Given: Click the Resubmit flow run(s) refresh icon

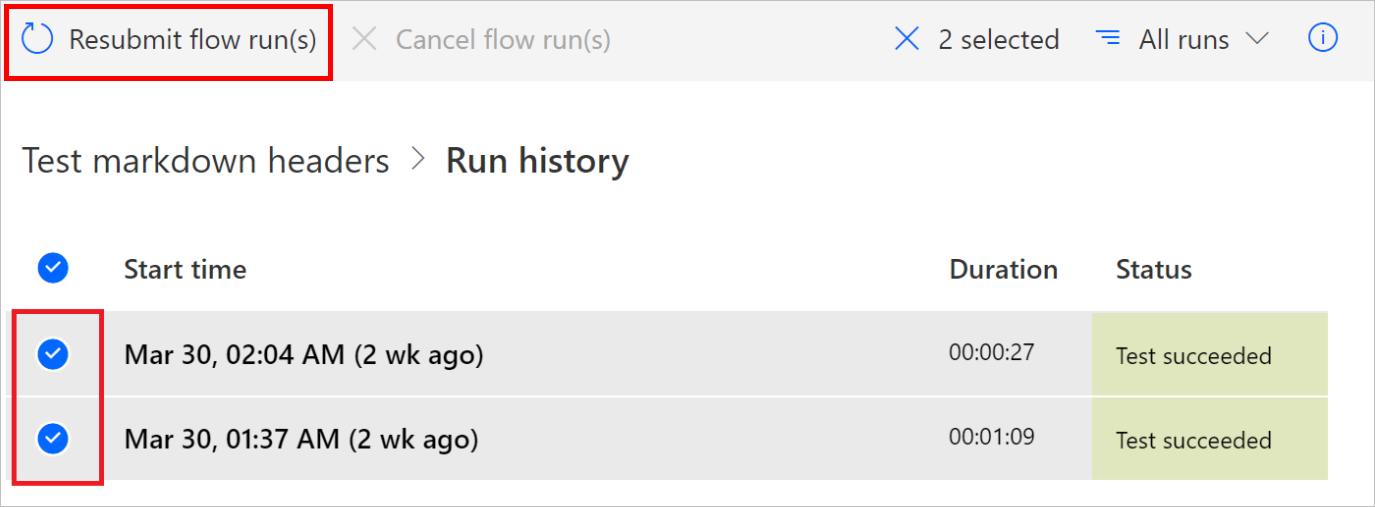Looking at the screenshot, I should point(37,40).
